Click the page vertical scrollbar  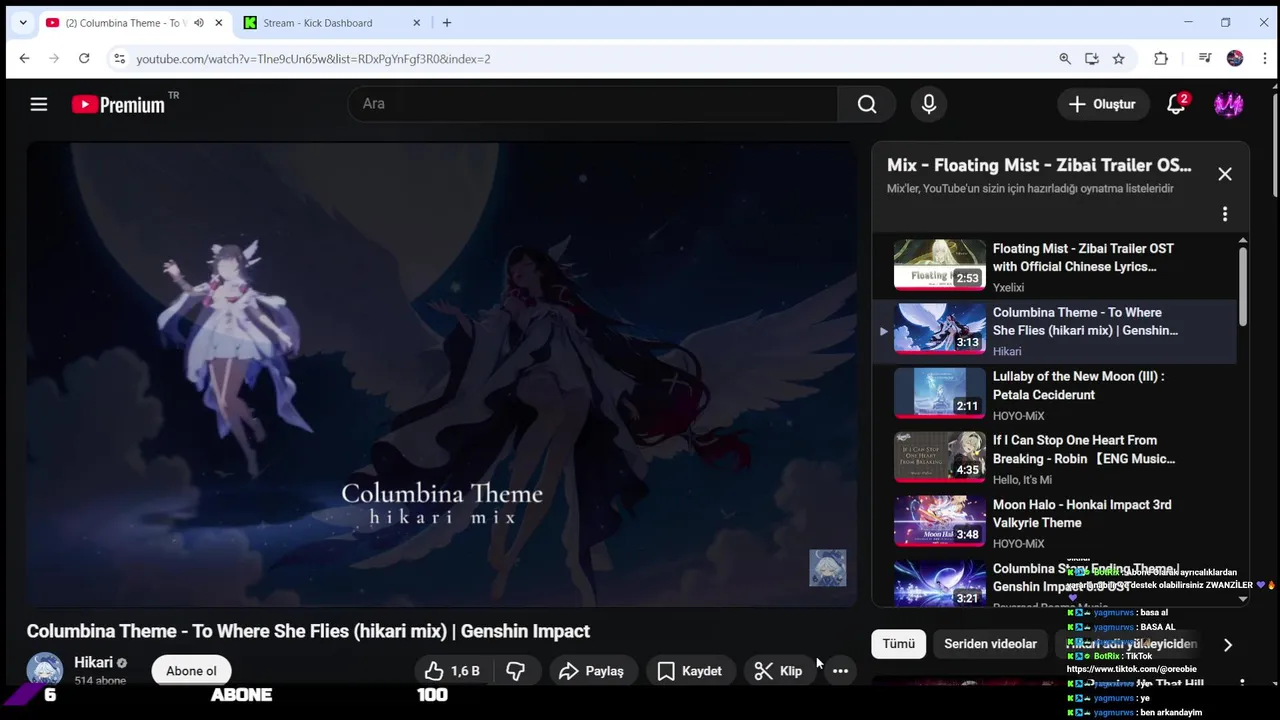tap(1275, 145)
